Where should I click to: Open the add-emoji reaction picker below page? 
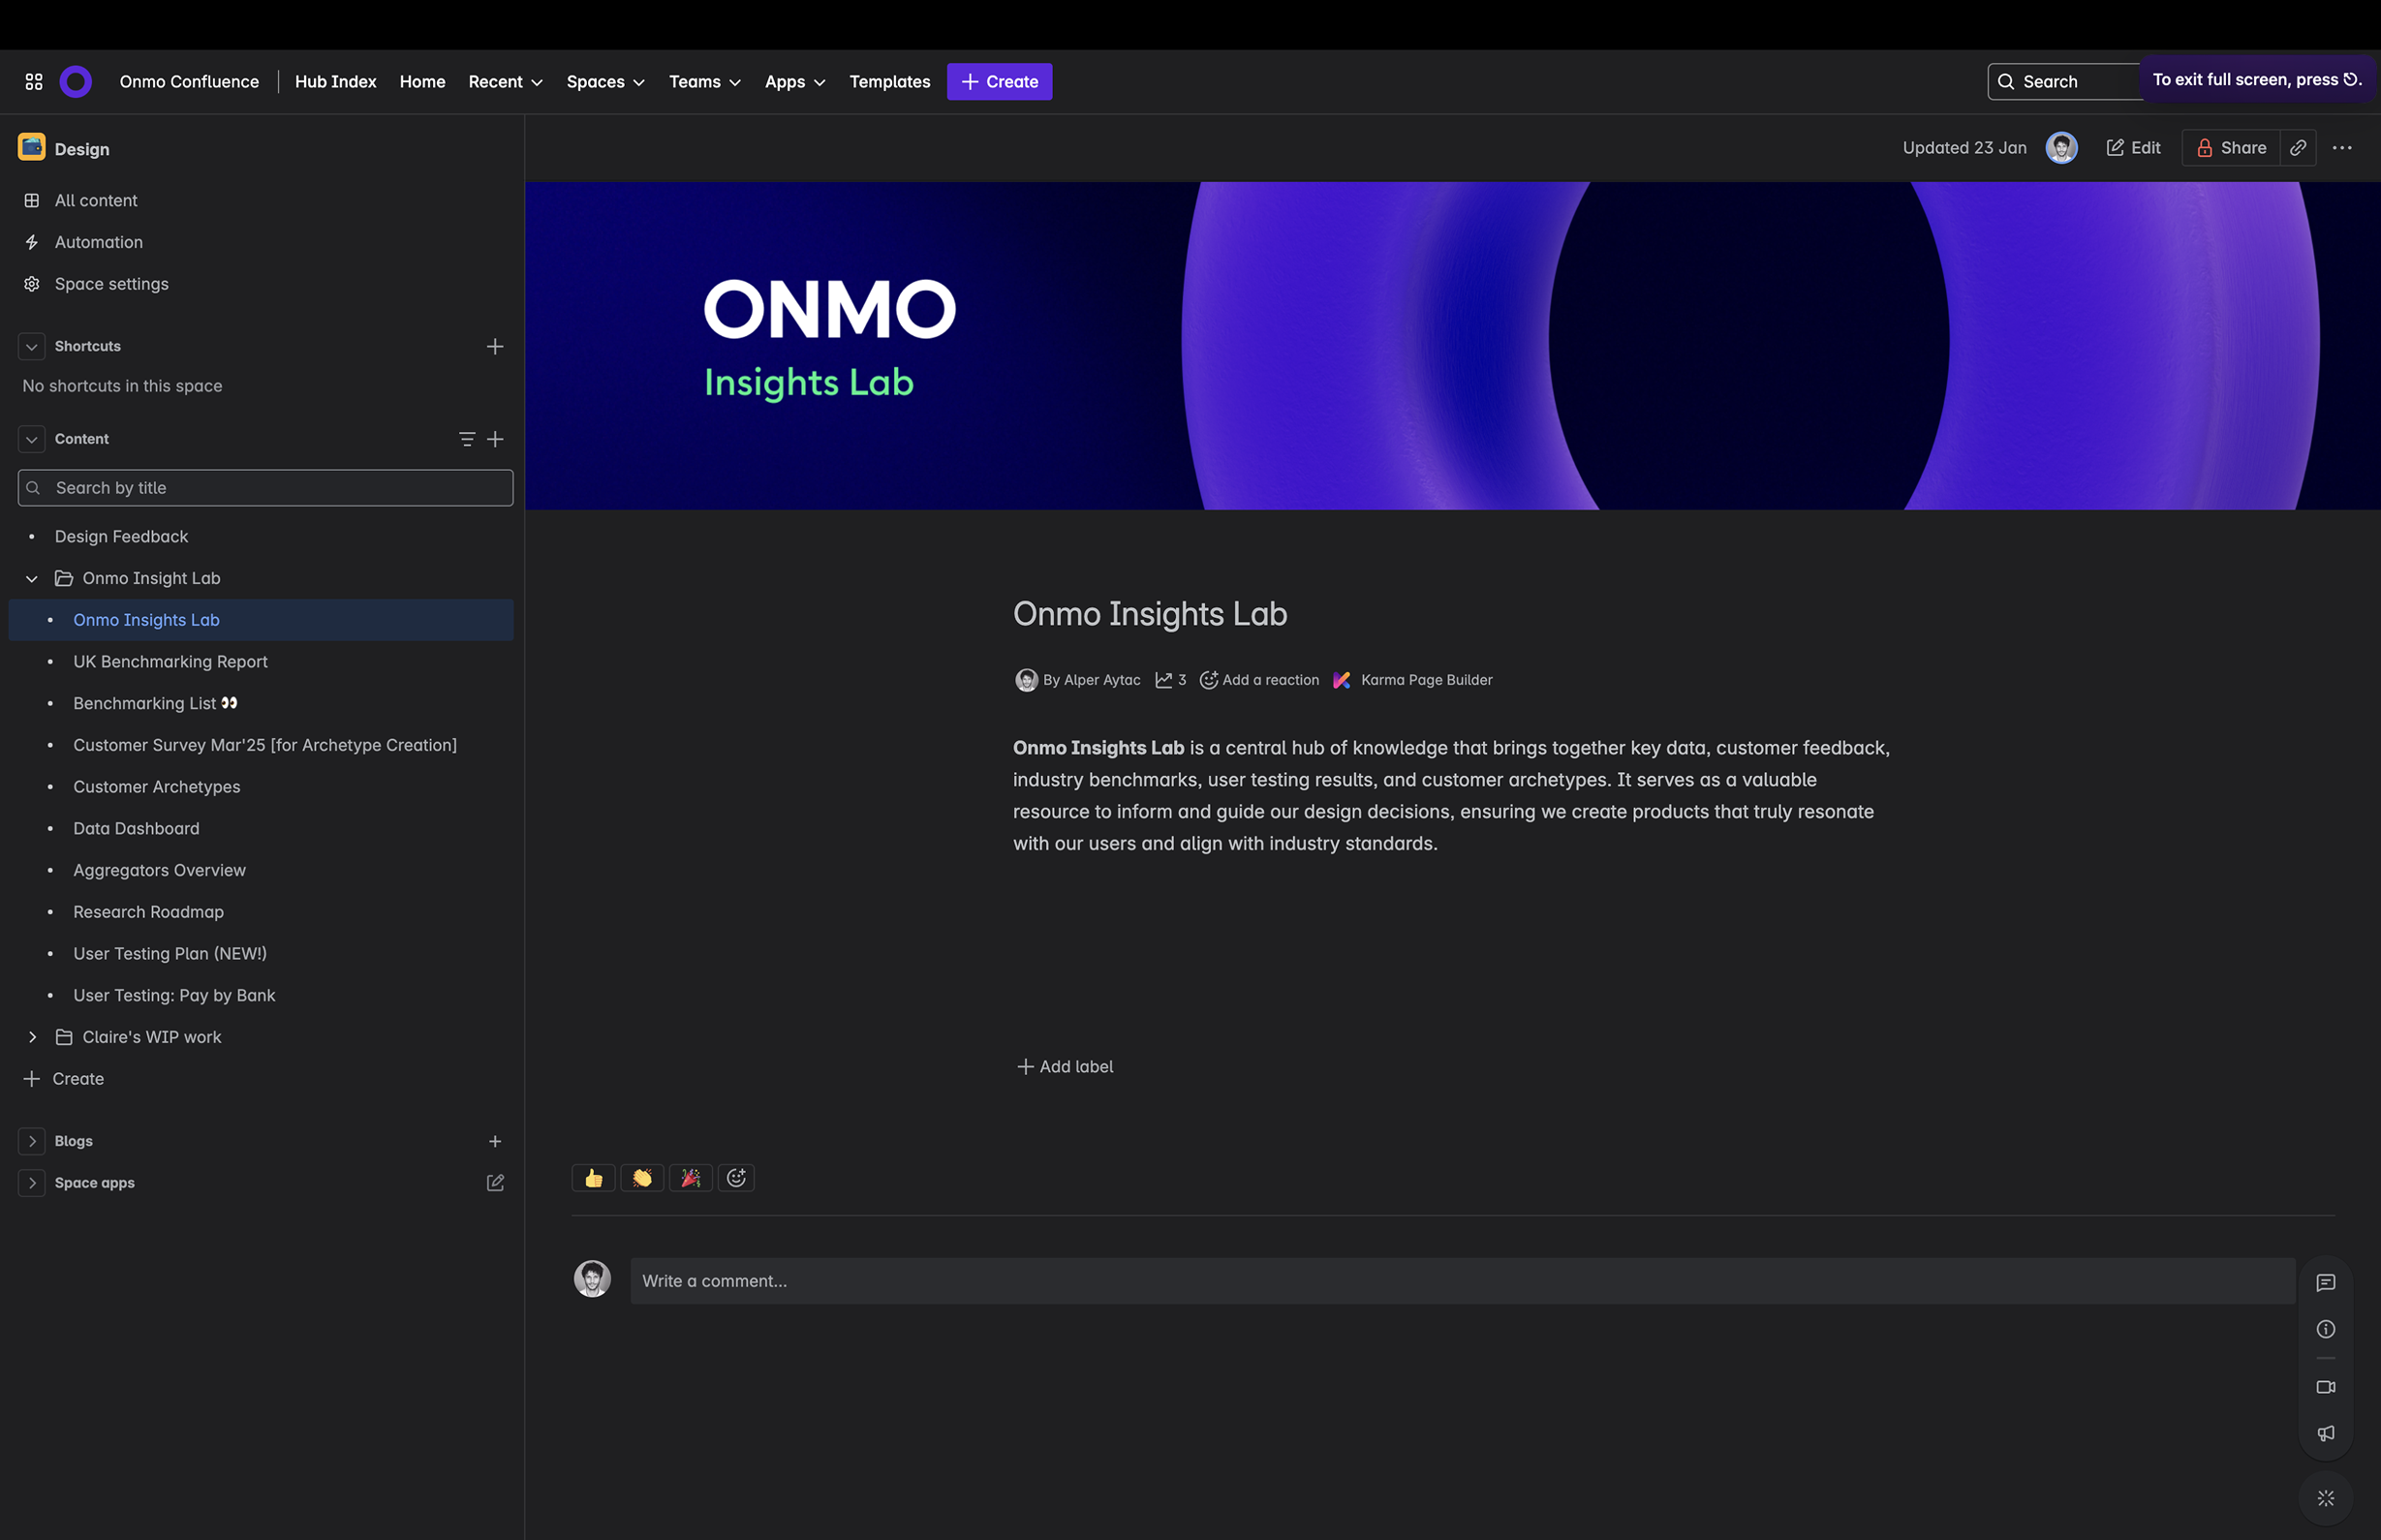736,1178
